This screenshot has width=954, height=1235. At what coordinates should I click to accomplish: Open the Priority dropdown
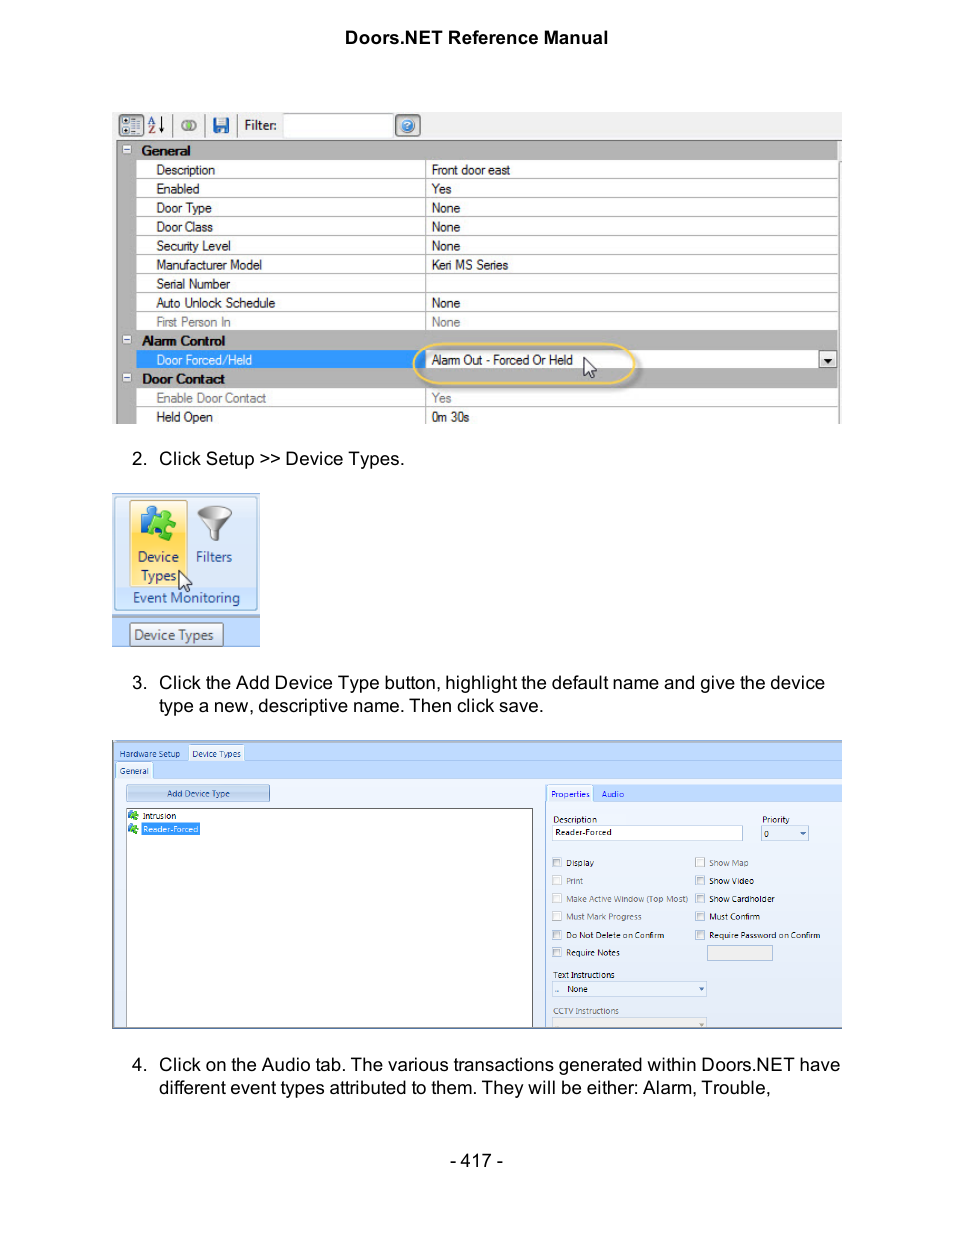point(802,833)
